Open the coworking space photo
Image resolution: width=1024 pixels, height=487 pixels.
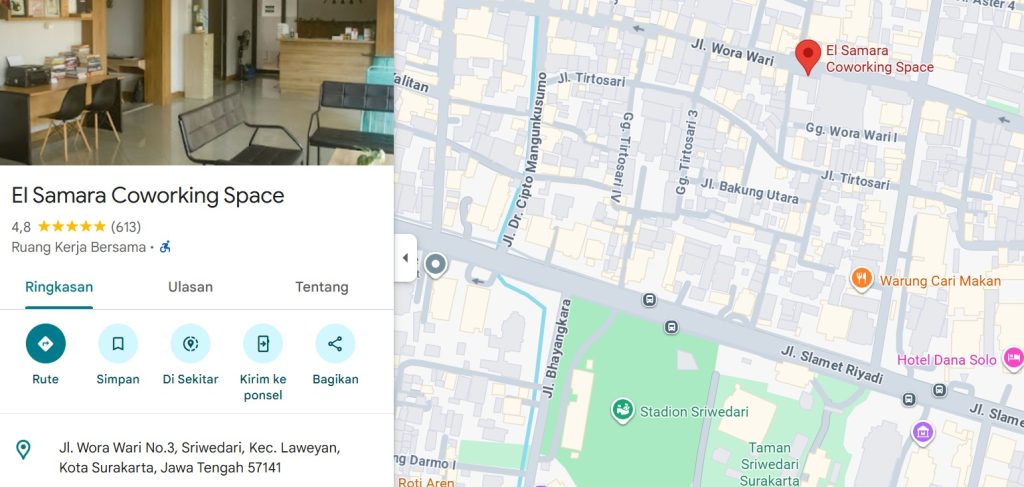point(197,82)
